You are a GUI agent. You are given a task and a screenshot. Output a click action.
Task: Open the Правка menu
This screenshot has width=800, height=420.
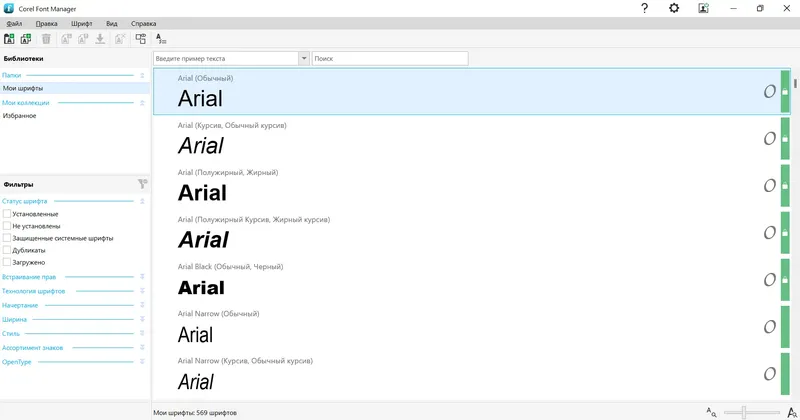[46, 23]
